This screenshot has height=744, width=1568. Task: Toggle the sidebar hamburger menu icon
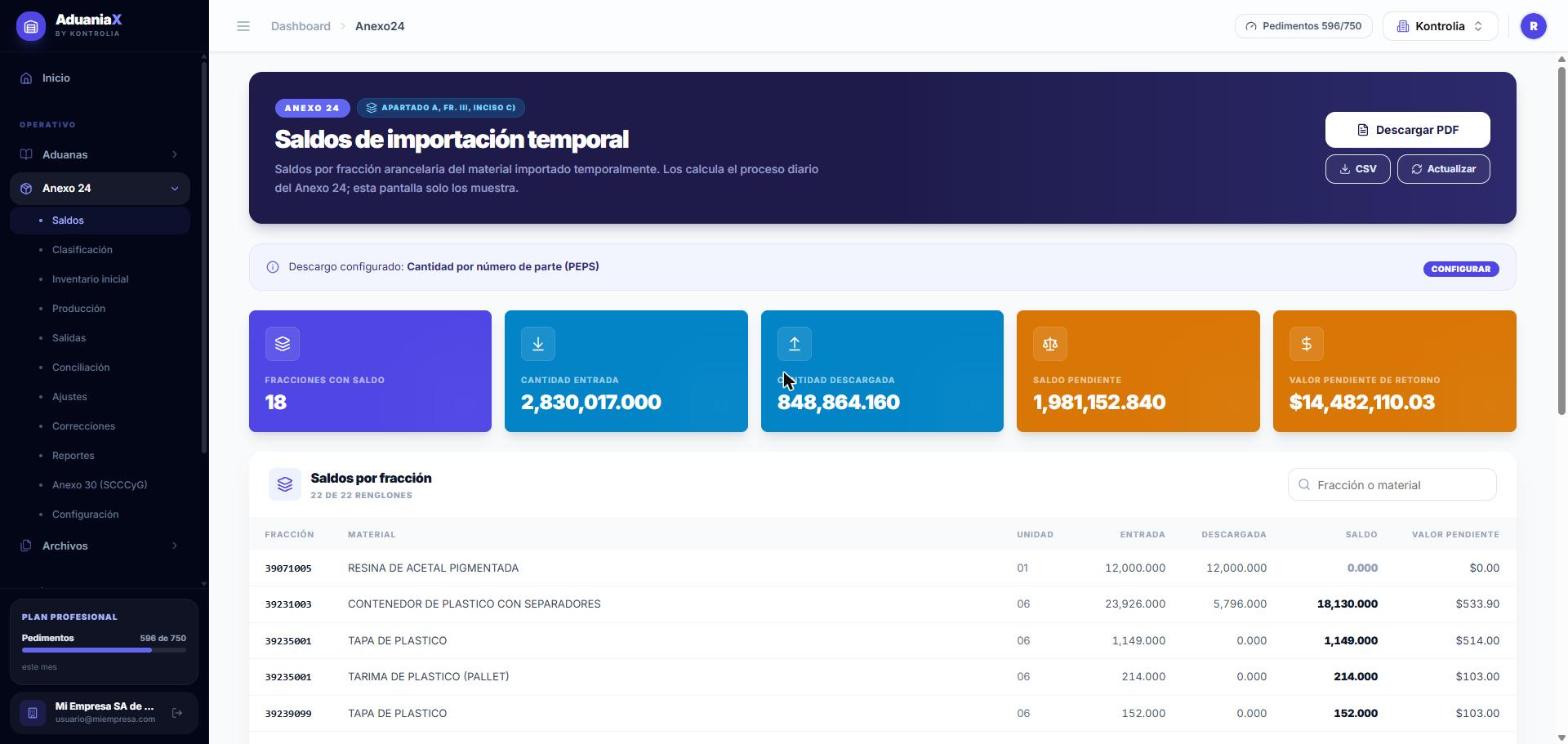coord(243,26)
